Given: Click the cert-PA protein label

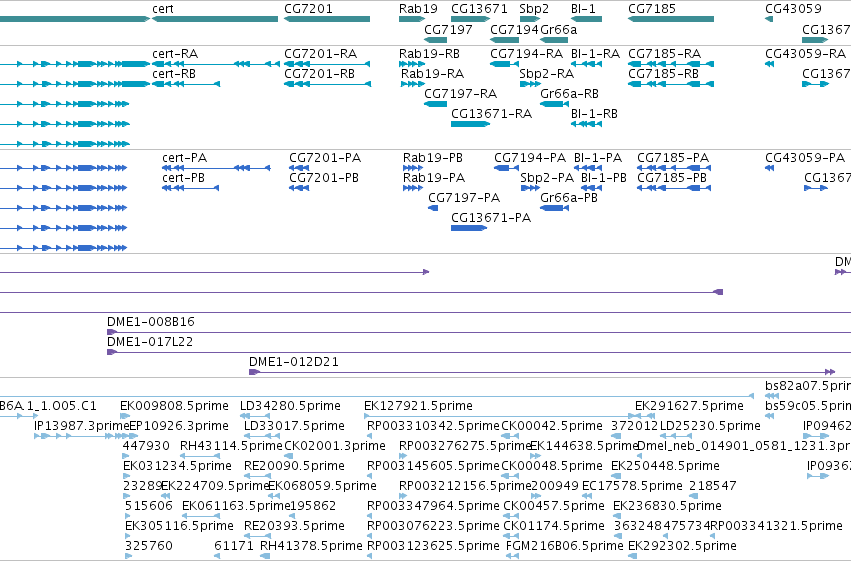Looking at the screenshot, I should pos(185,158).
